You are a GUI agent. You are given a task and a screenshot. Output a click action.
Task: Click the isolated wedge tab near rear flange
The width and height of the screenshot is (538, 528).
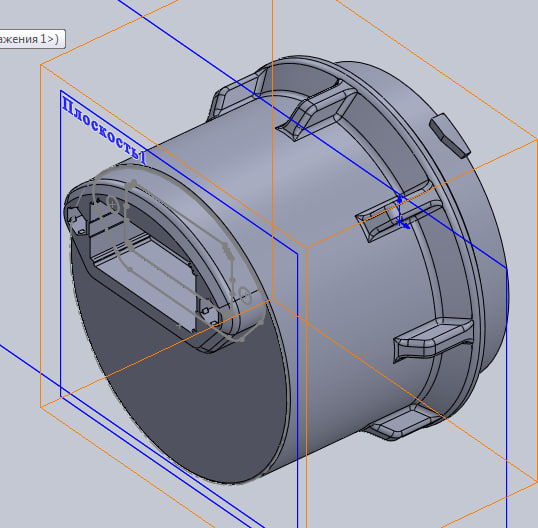450,135
